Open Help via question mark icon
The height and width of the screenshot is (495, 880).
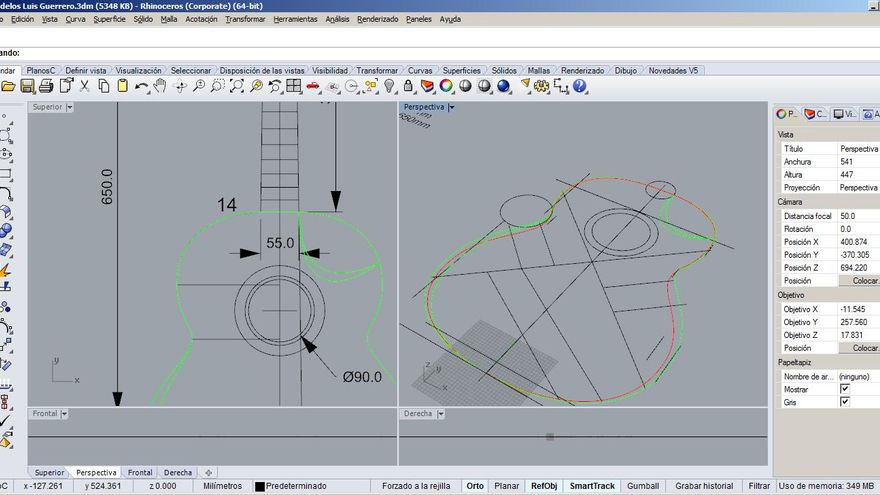(579, 87)
